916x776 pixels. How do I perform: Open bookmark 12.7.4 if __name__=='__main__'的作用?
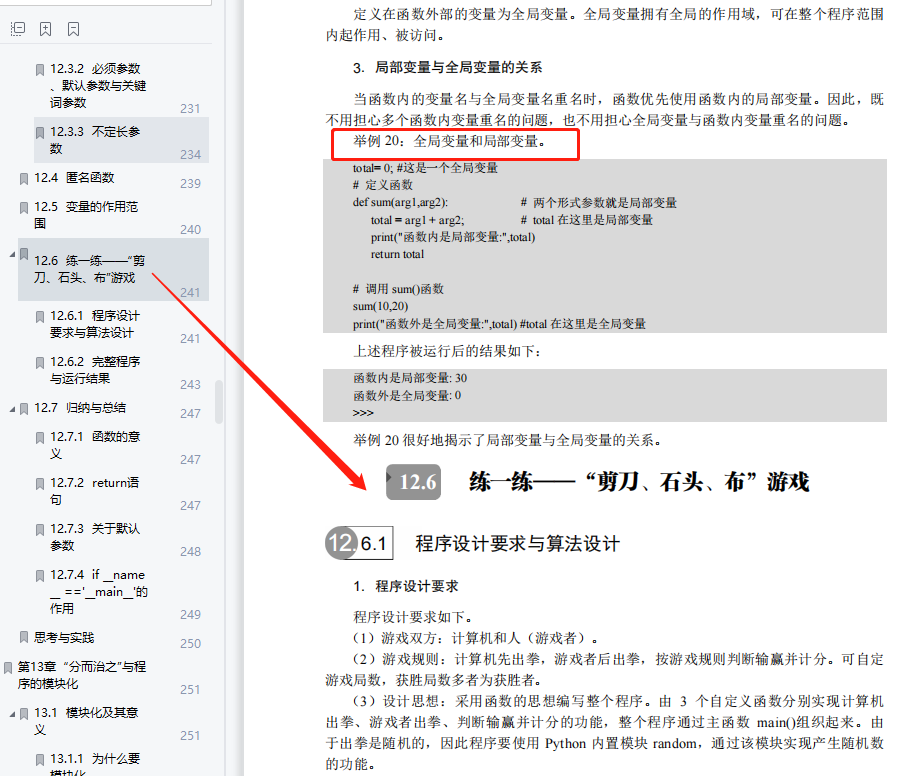[99, 591]
